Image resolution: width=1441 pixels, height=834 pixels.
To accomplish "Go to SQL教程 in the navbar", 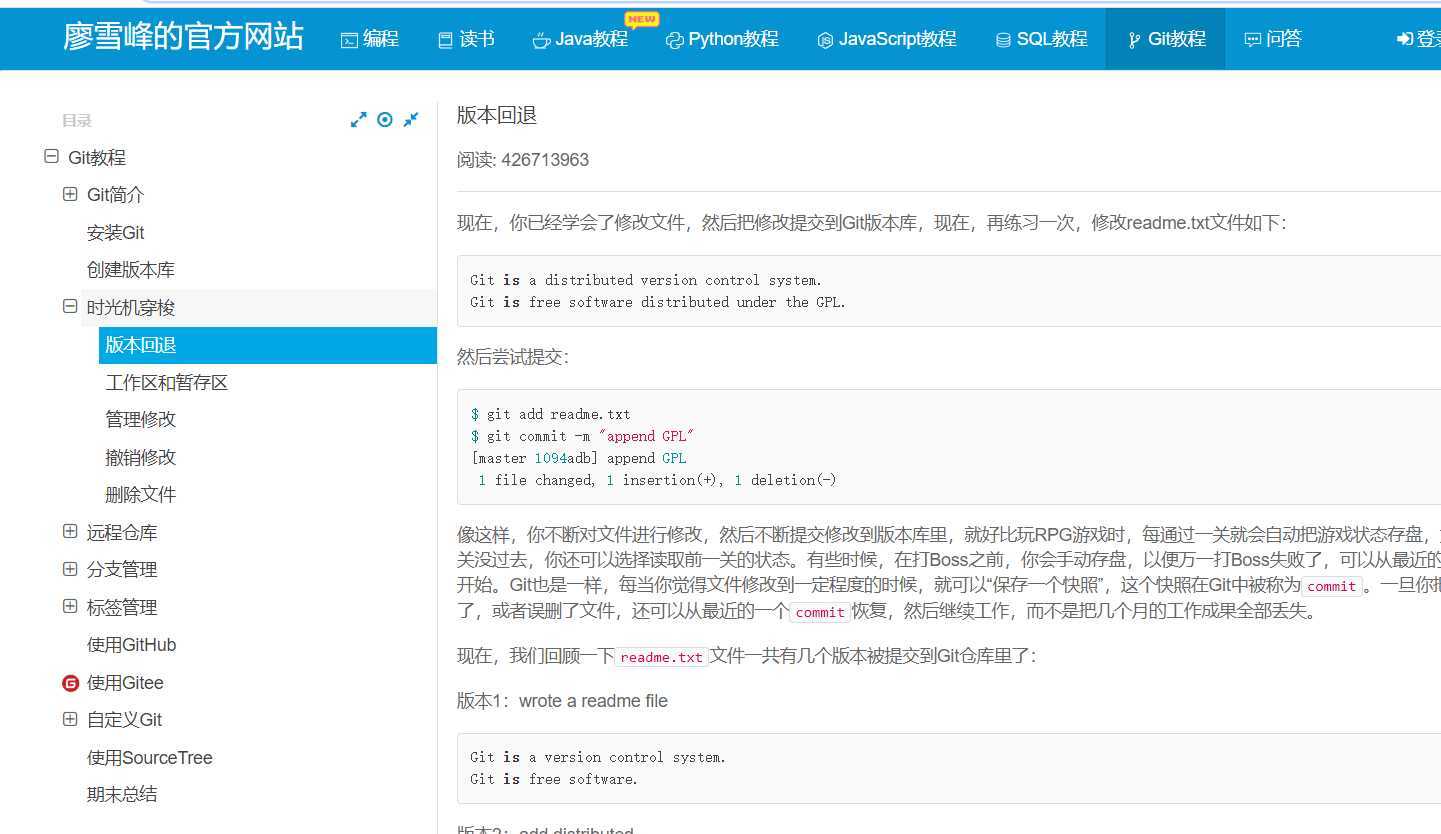I will click(x=1041, y=39).
